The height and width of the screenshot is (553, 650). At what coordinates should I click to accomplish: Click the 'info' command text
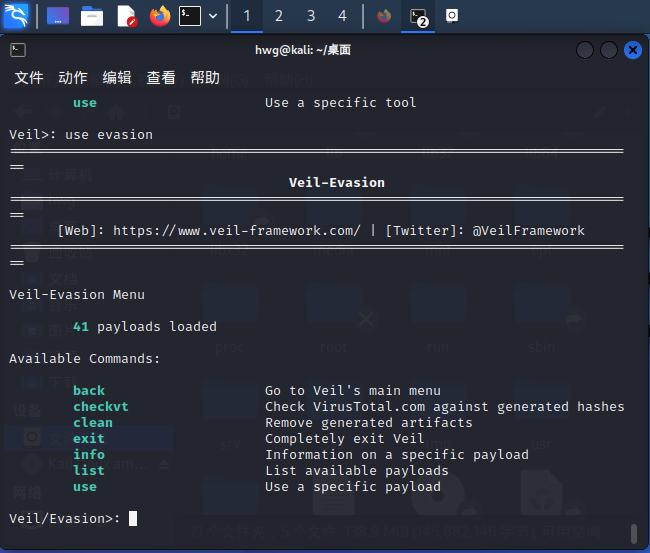89,454
